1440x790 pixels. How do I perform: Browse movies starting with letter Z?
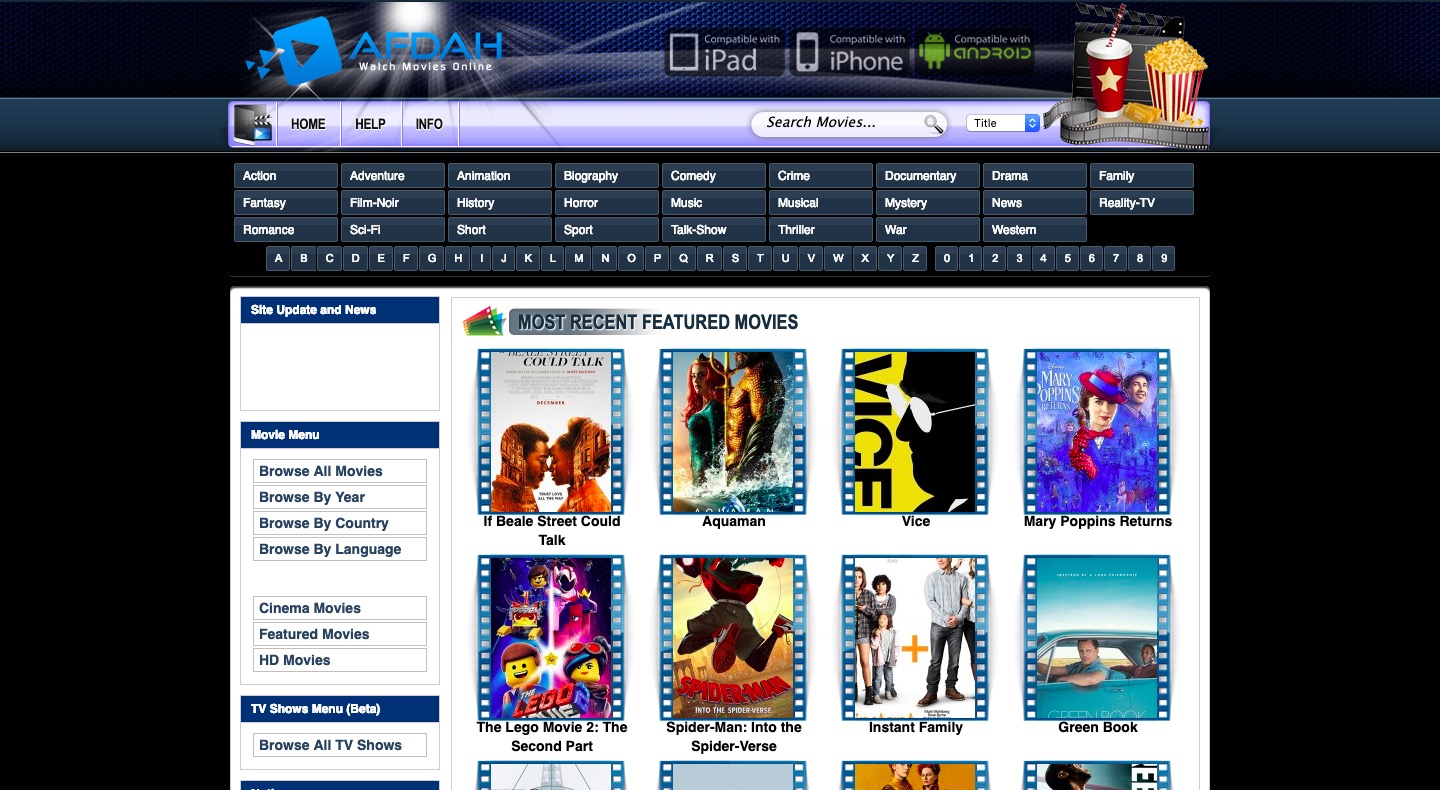tap(915, 259)
